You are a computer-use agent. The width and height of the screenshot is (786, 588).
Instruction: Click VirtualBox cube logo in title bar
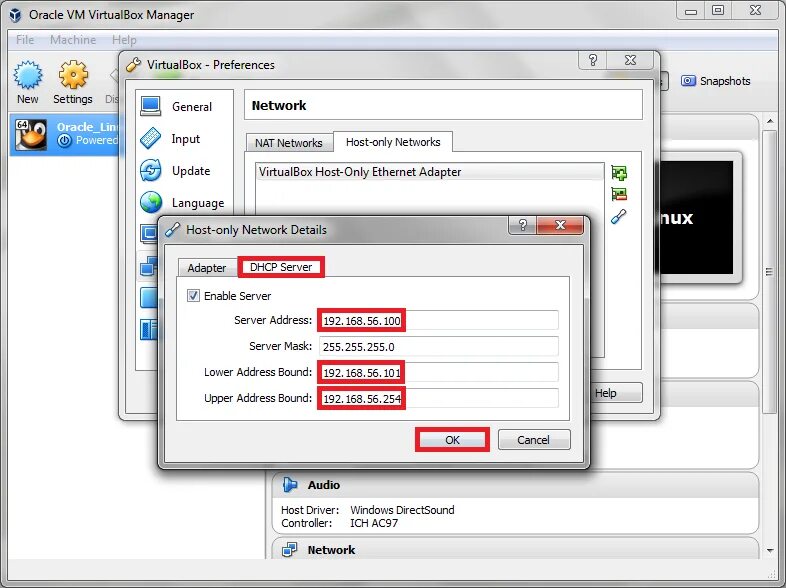pos(16,15)
